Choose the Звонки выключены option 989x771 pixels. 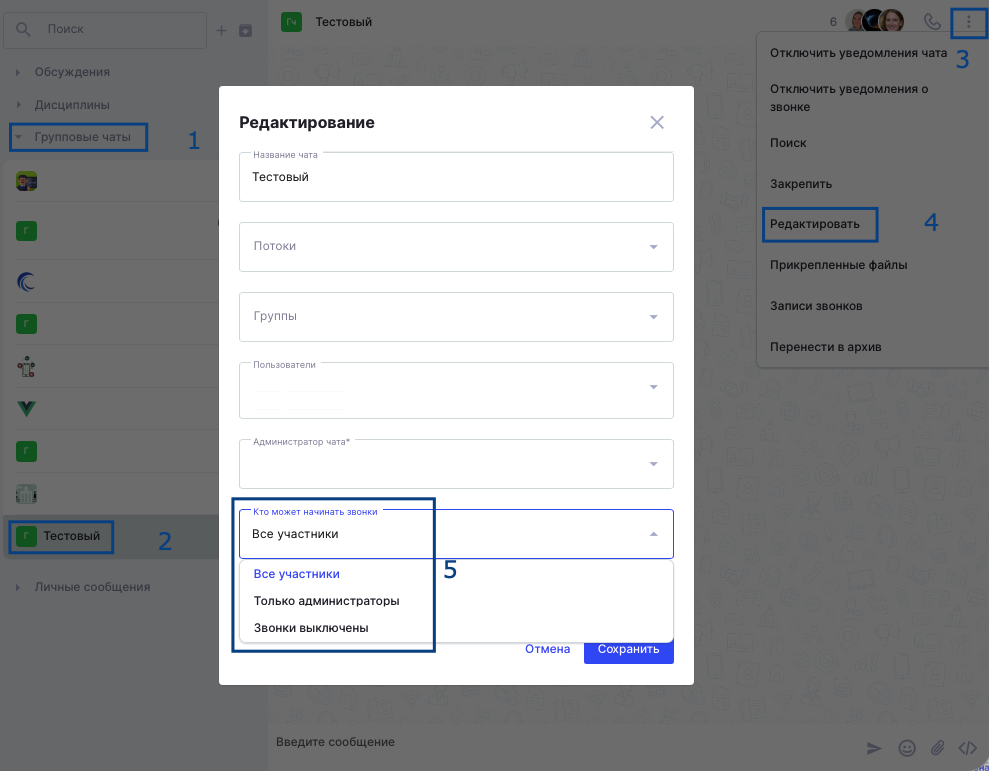point(311,628)
